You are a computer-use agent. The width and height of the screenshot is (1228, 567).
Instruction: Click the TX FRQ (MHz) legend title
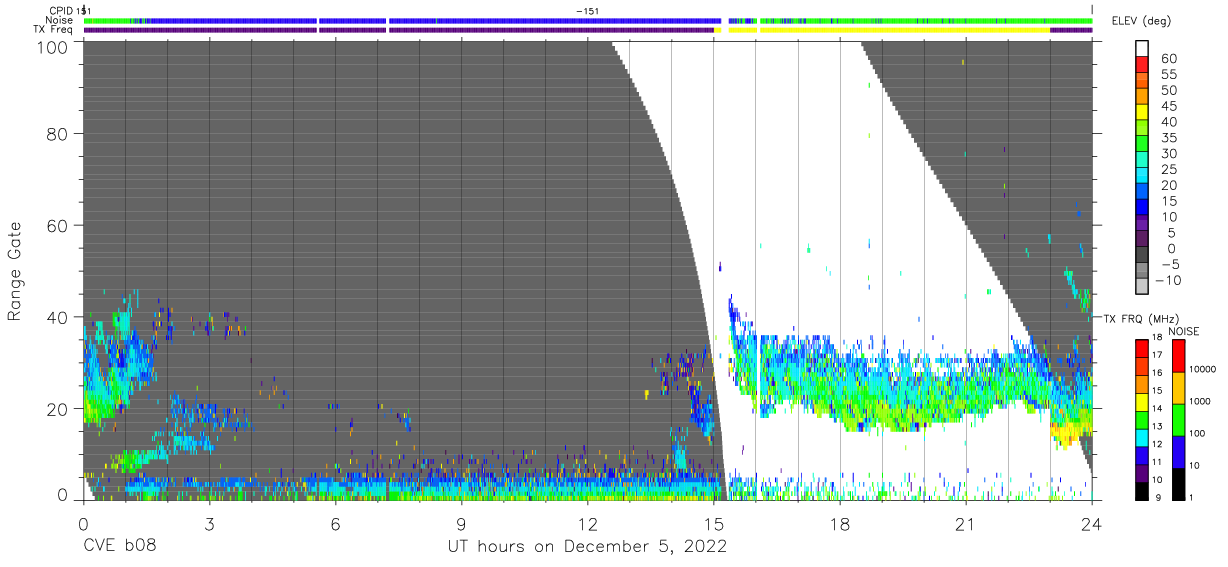coord(1138,318)
